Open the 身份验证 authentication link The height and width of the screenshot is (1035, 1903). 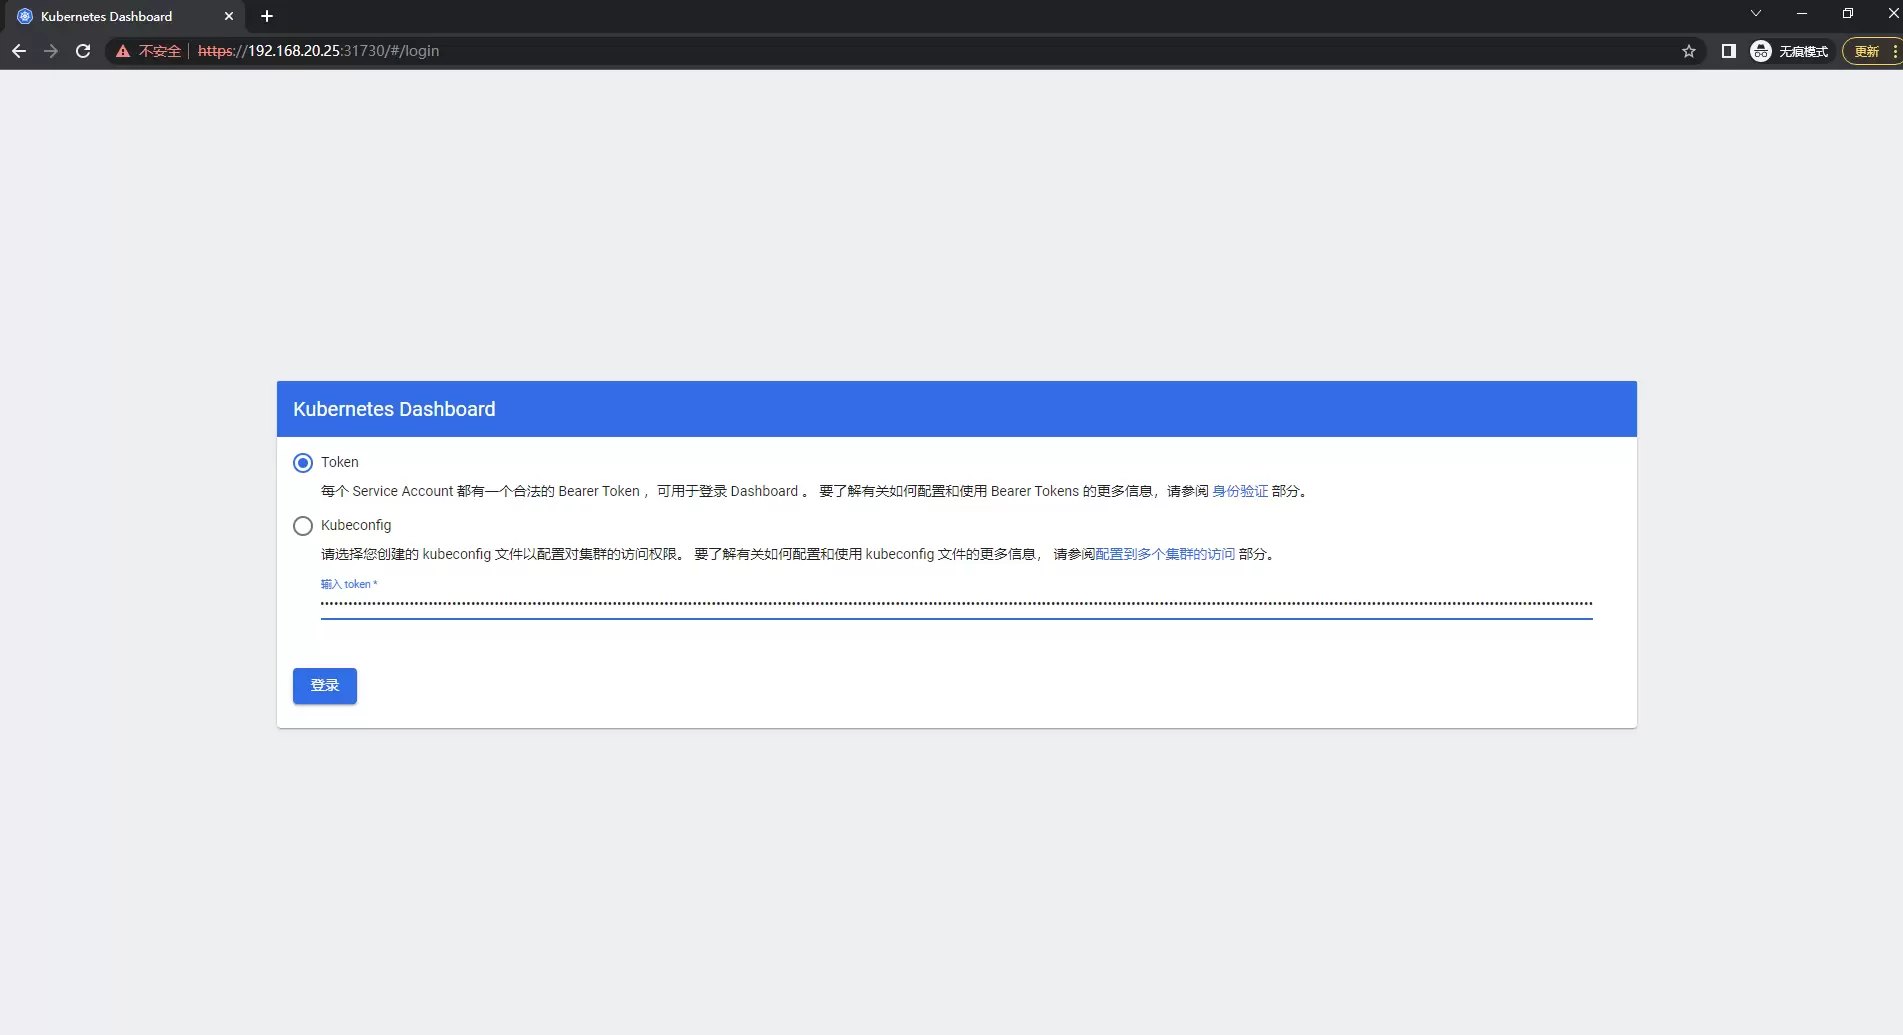click(x=1239, y=491)
